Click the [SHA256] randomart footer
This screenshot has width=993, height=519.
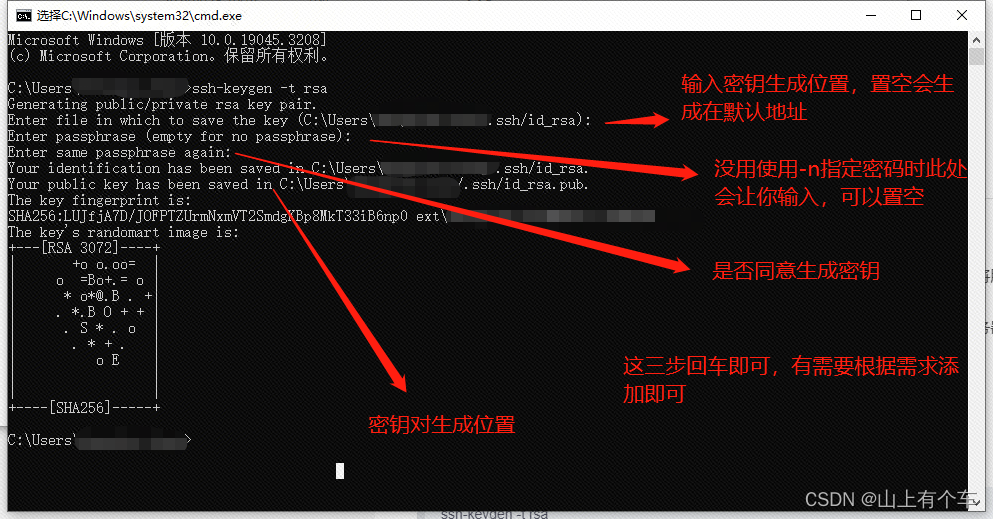84,408
